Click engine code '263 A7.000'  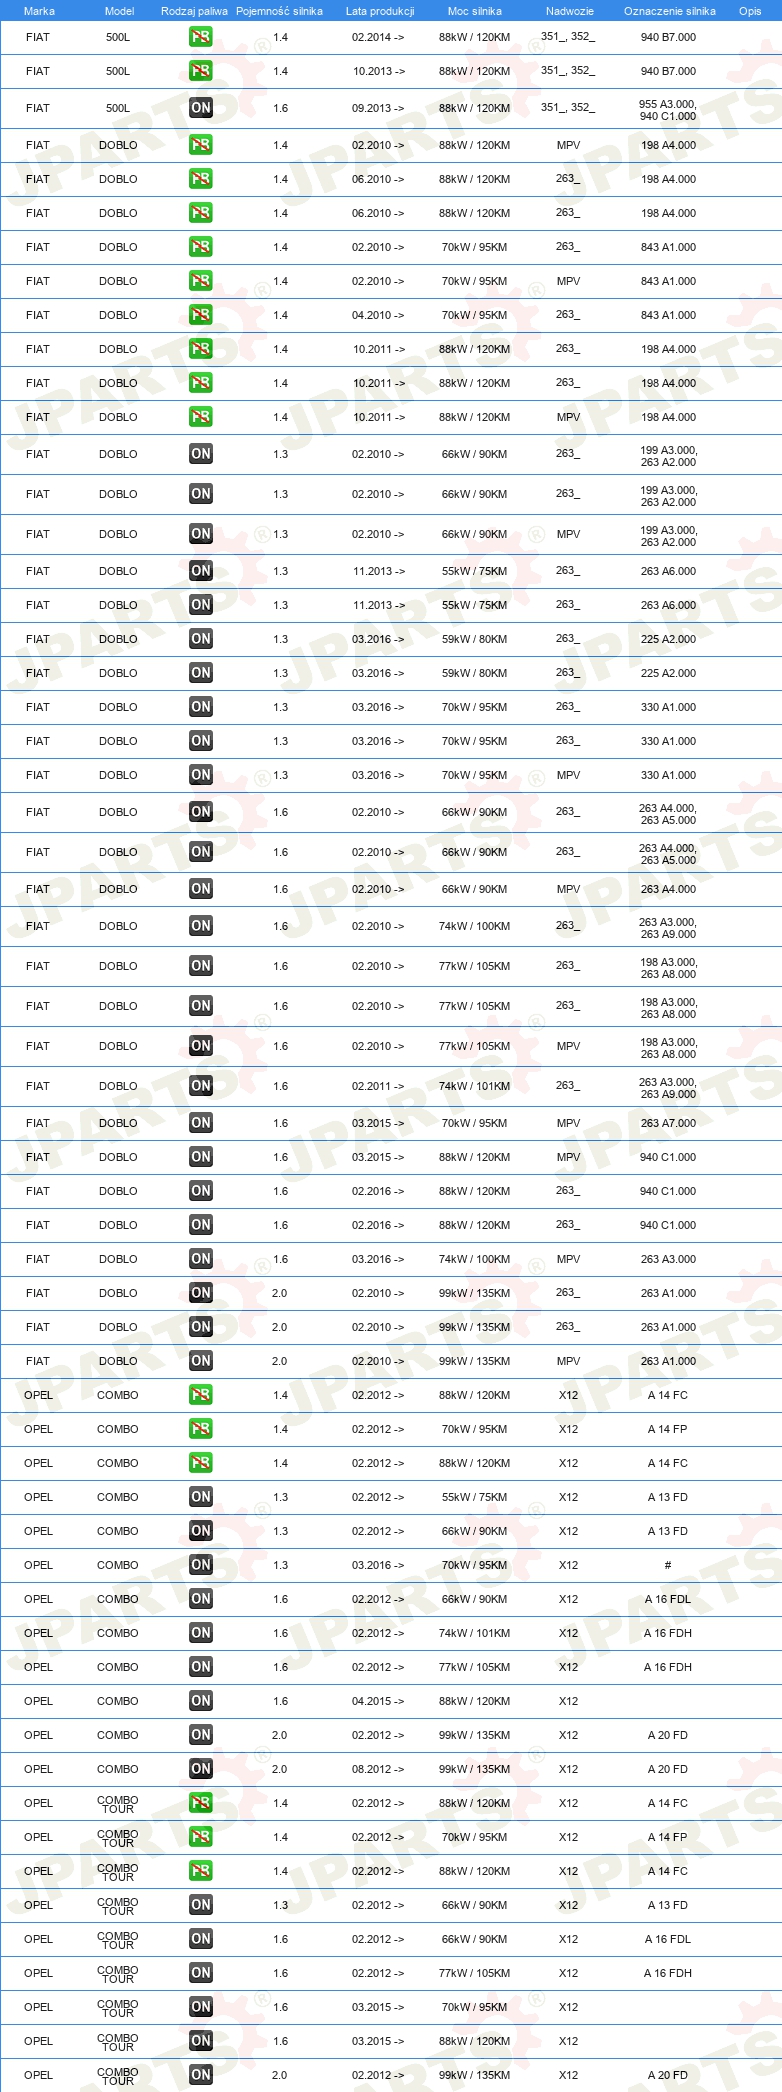[x=668, y=1123]
